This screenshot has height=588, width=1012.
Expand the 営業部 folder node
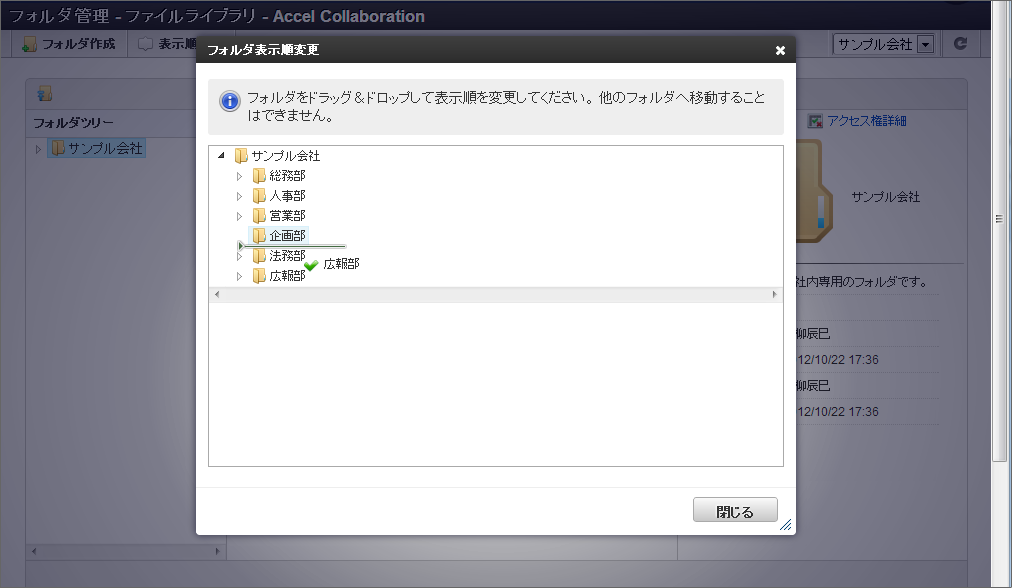(239, 216)
